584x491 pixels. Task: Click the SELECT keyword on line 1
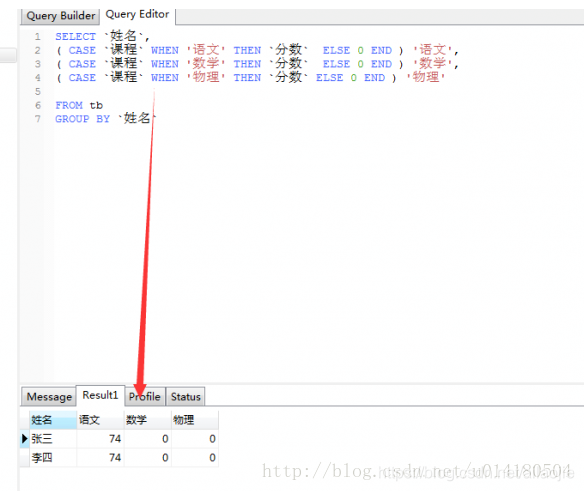point(75,37)
